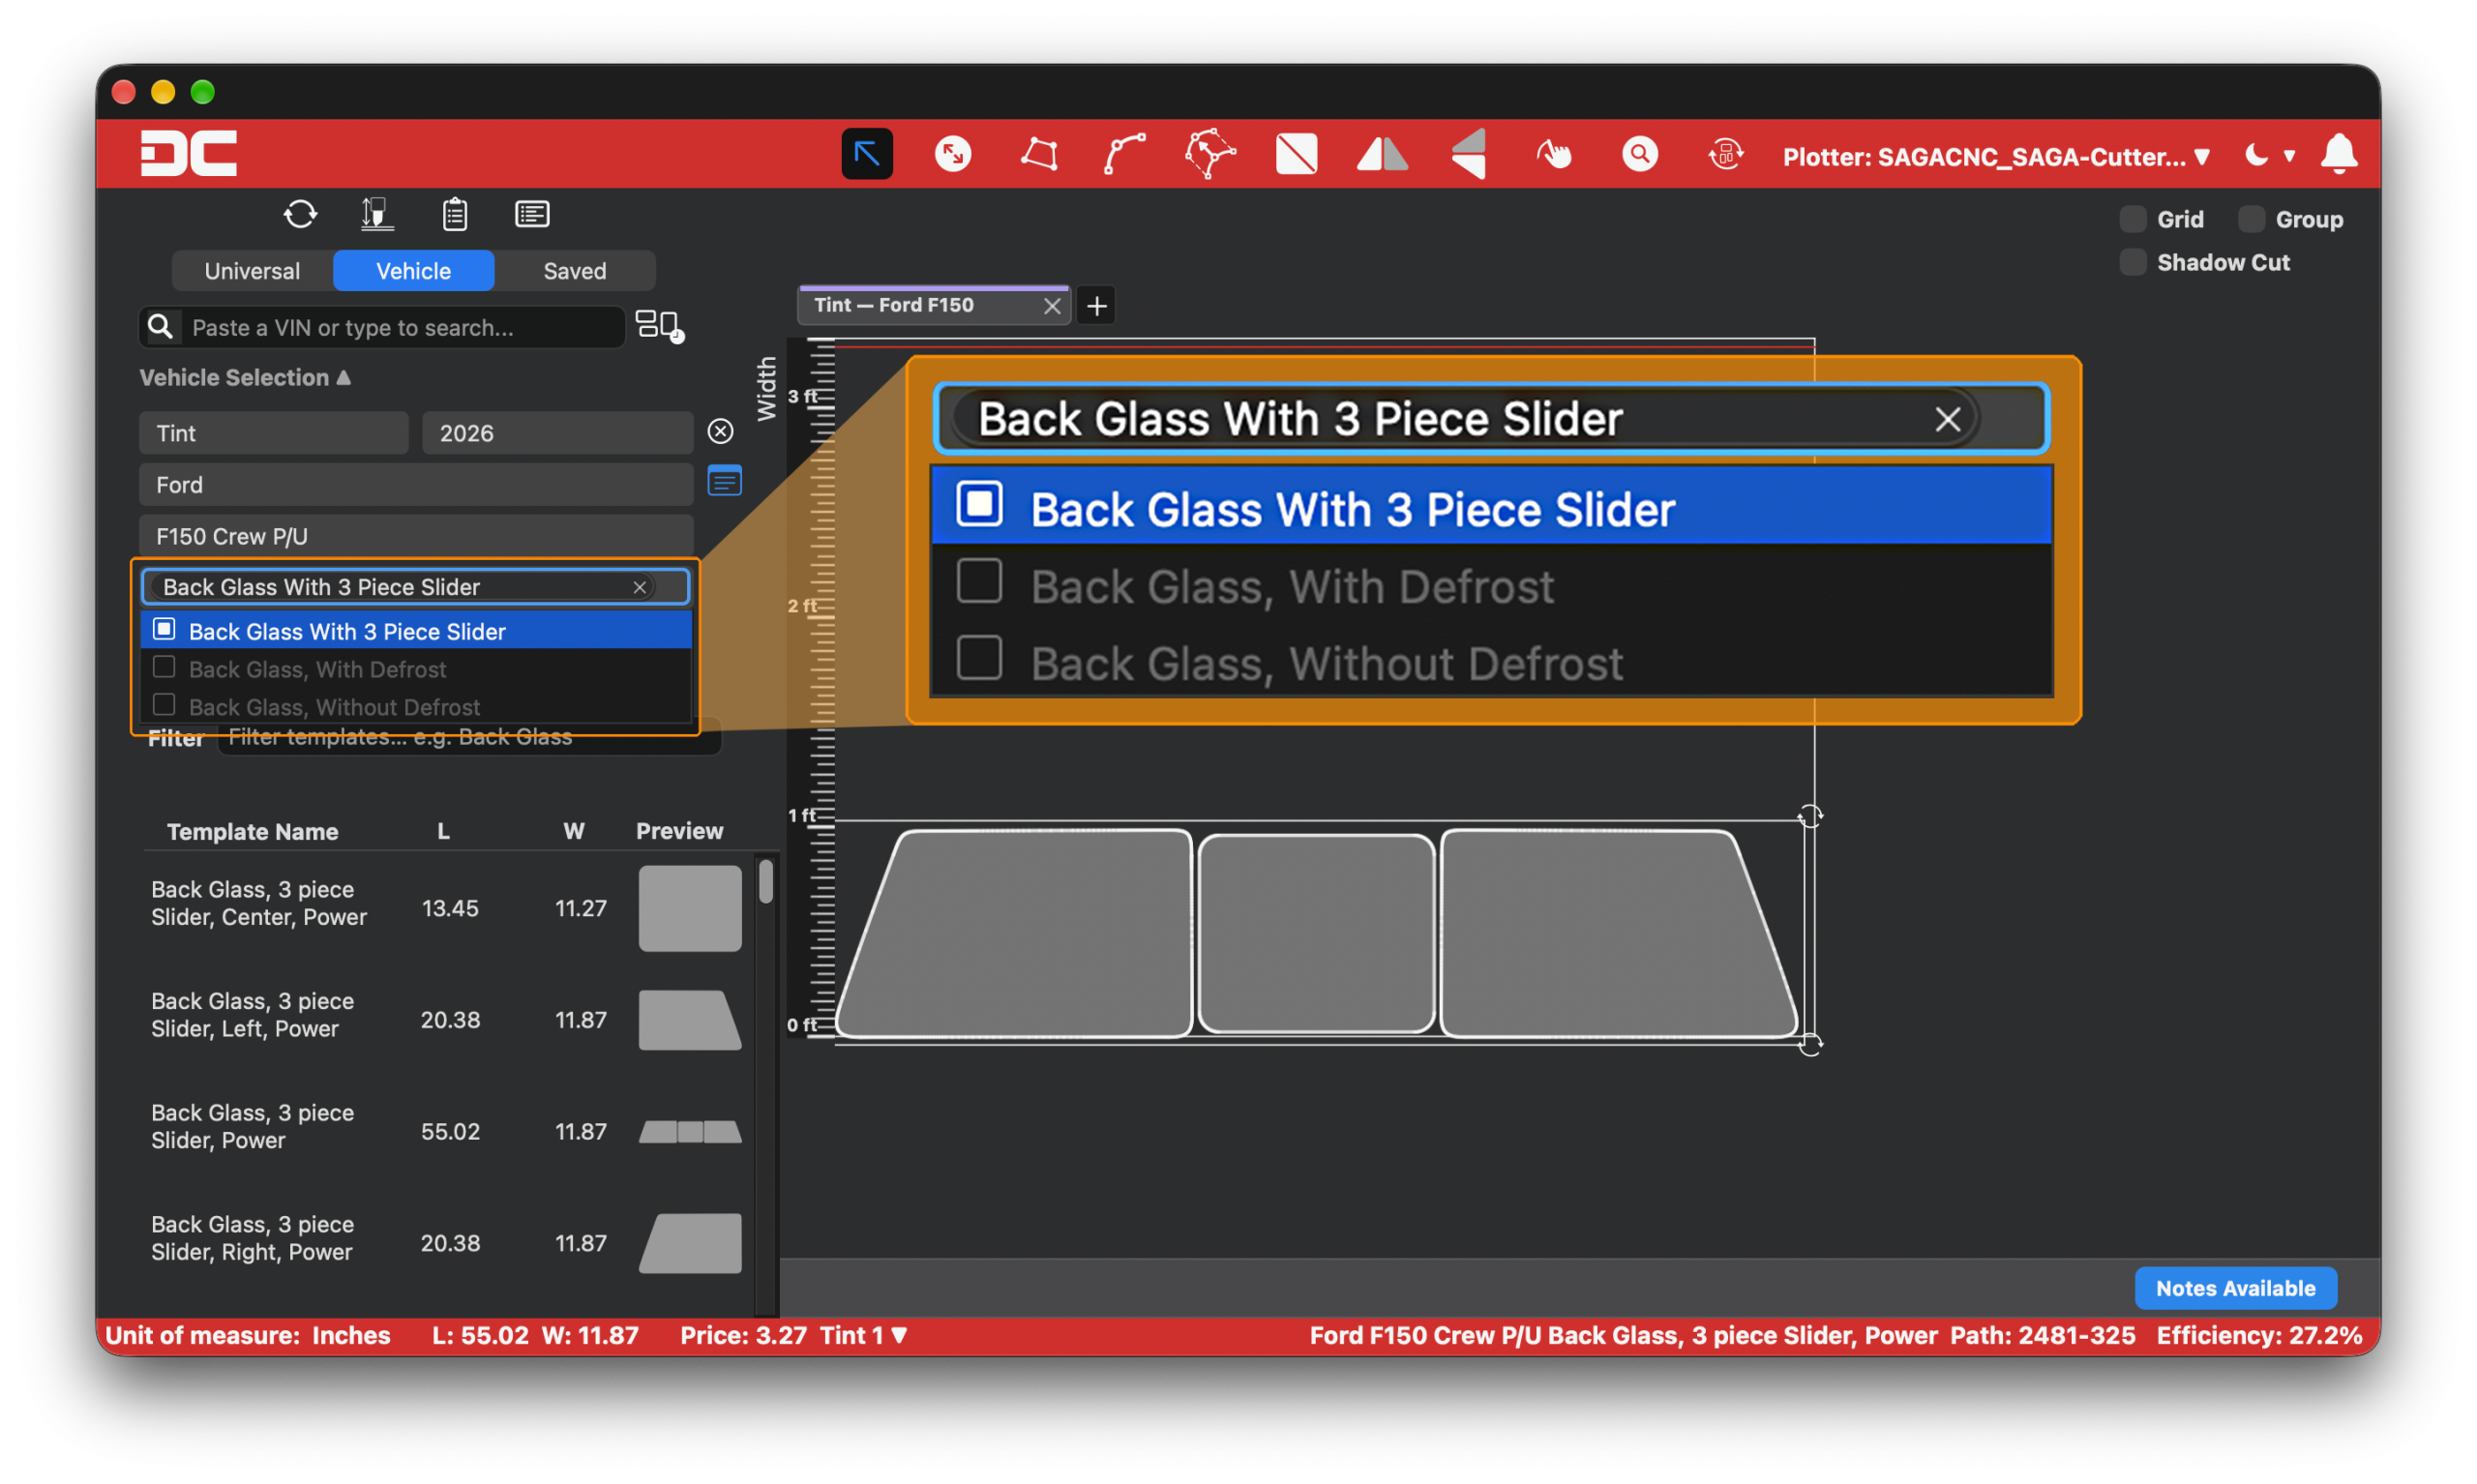Open the Plotter selection dropdown

[x=1995, y=156]
